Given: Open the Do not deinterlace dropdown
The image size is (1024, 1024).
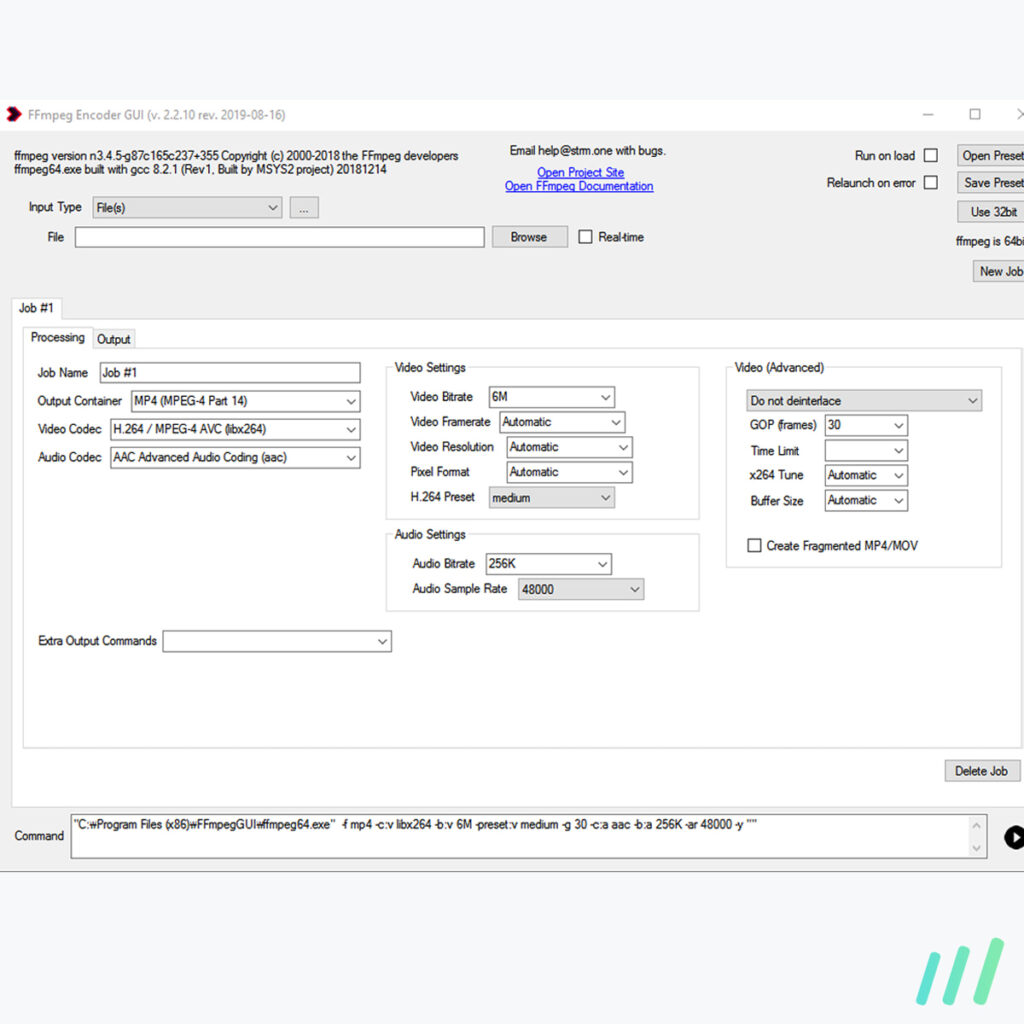Looking at the screenshot, I should click(x=864, y=400).
